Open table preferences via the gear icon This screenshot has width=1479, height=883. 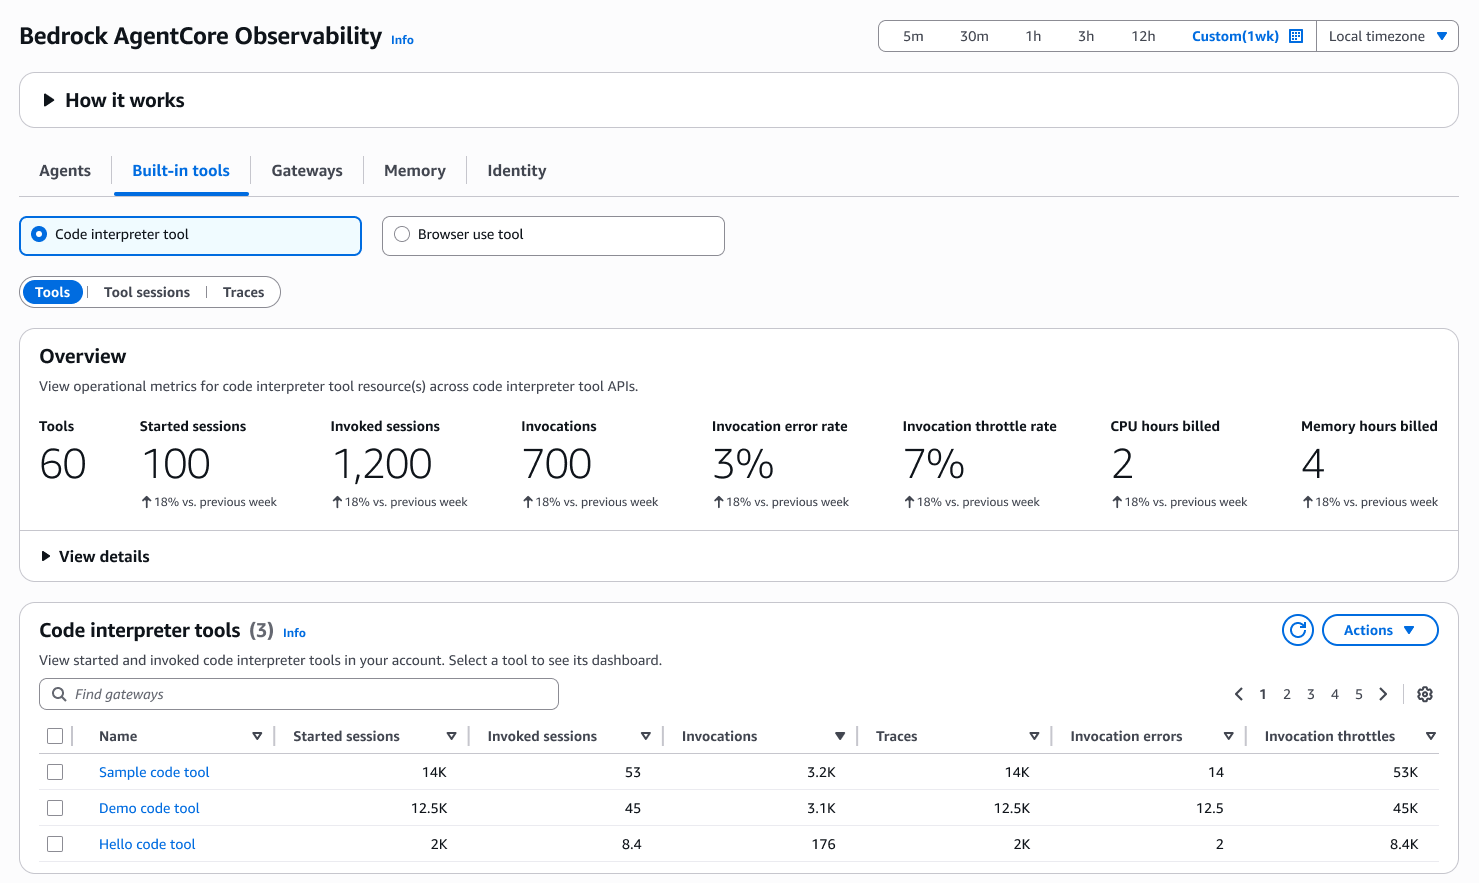pos(1424,694)
